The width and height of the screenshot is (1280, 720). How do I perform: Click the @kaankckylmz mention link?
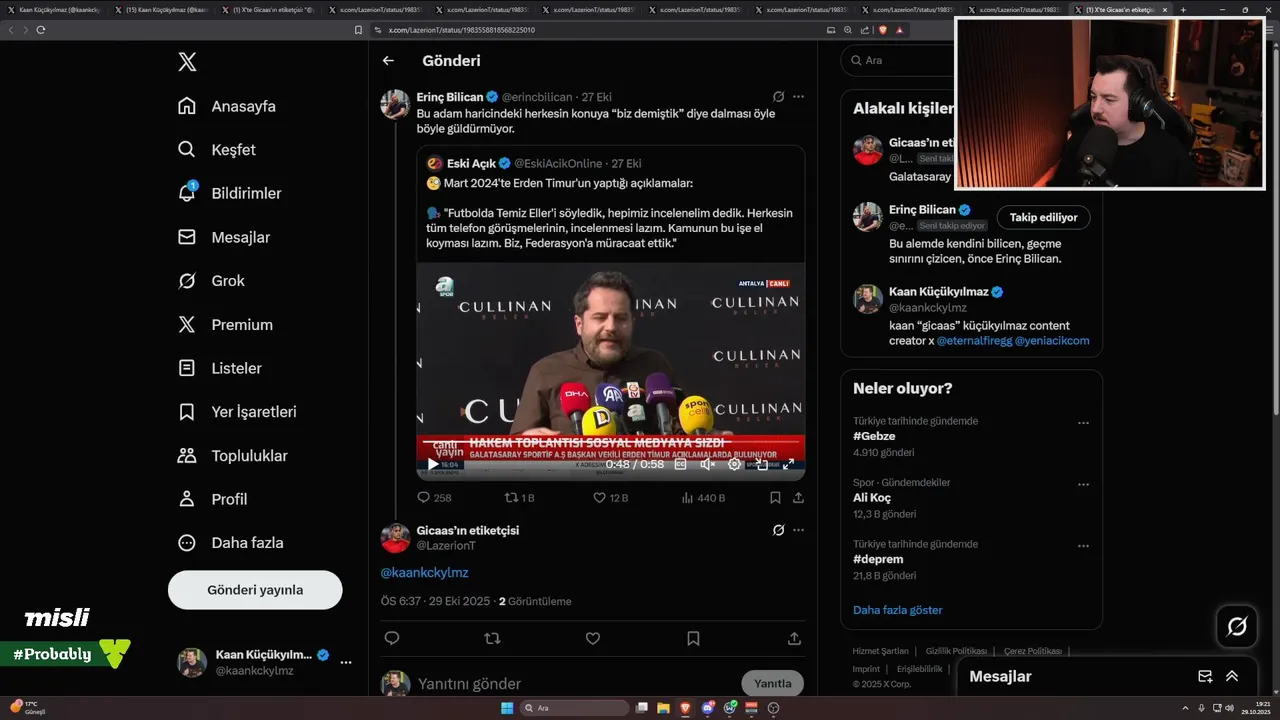tap(424, 573)
